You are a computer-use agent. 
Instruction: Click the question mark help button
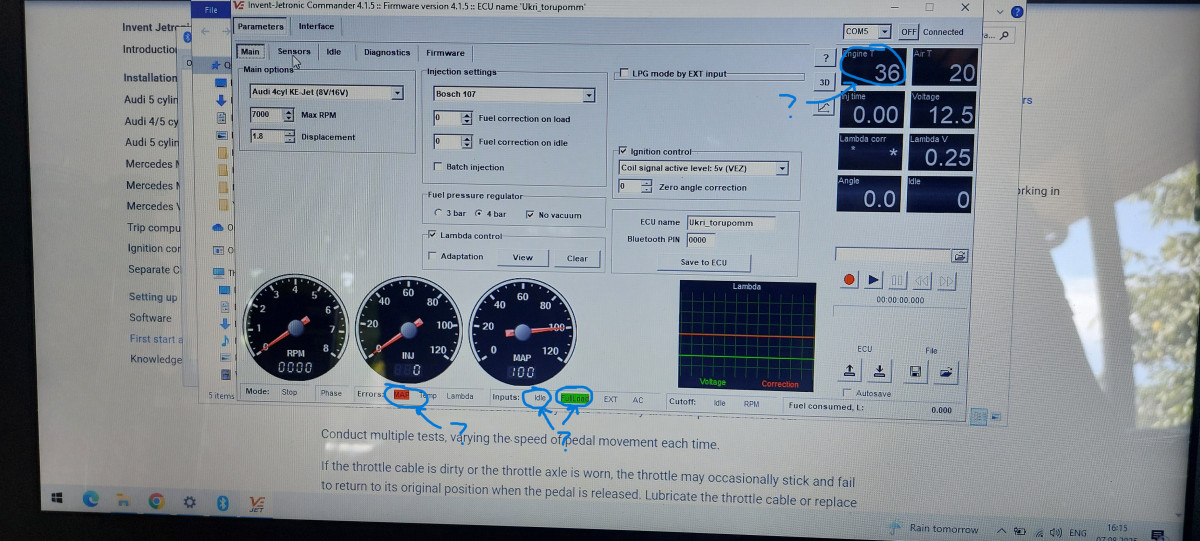click(824, 58)
